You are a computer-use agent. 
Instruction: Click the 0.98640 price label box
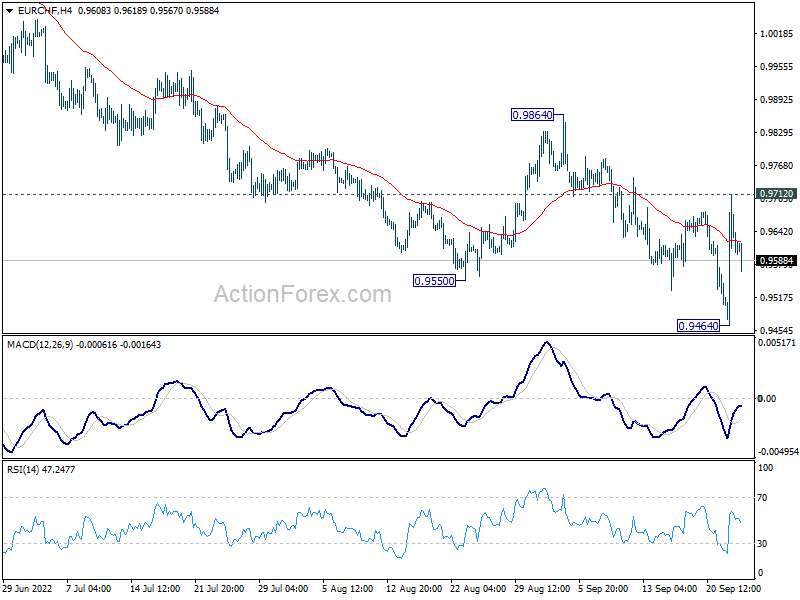[532, 115]
